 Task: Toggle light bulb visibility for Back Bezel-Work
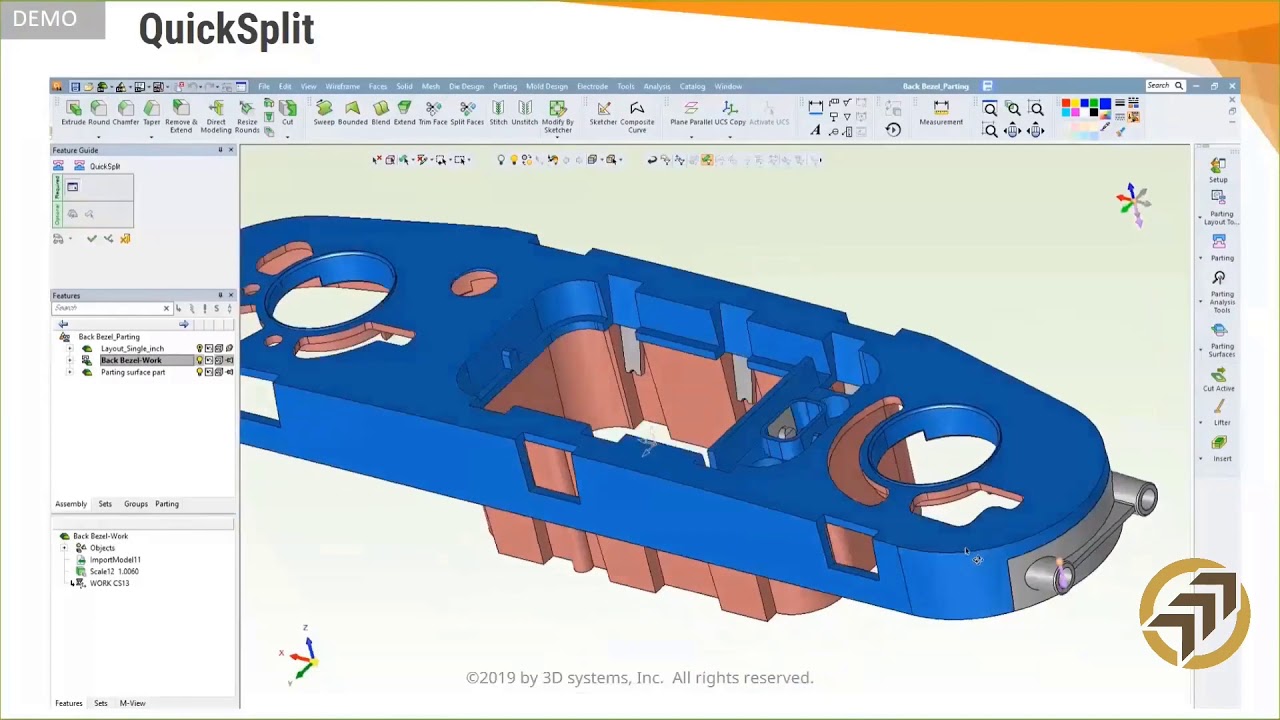click(x=200, y=360)
